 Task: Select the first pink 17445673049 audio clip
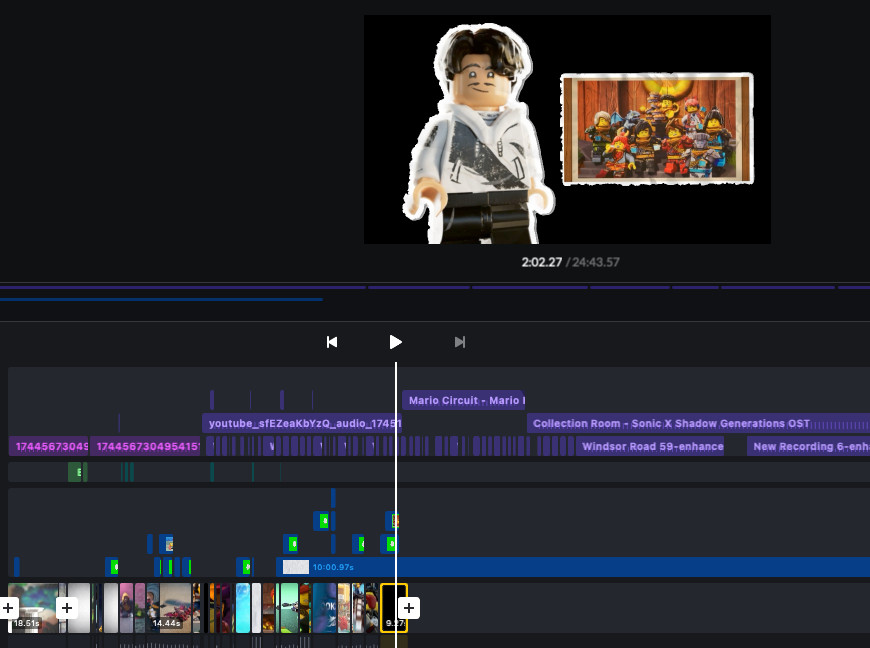tap(48, 446)
